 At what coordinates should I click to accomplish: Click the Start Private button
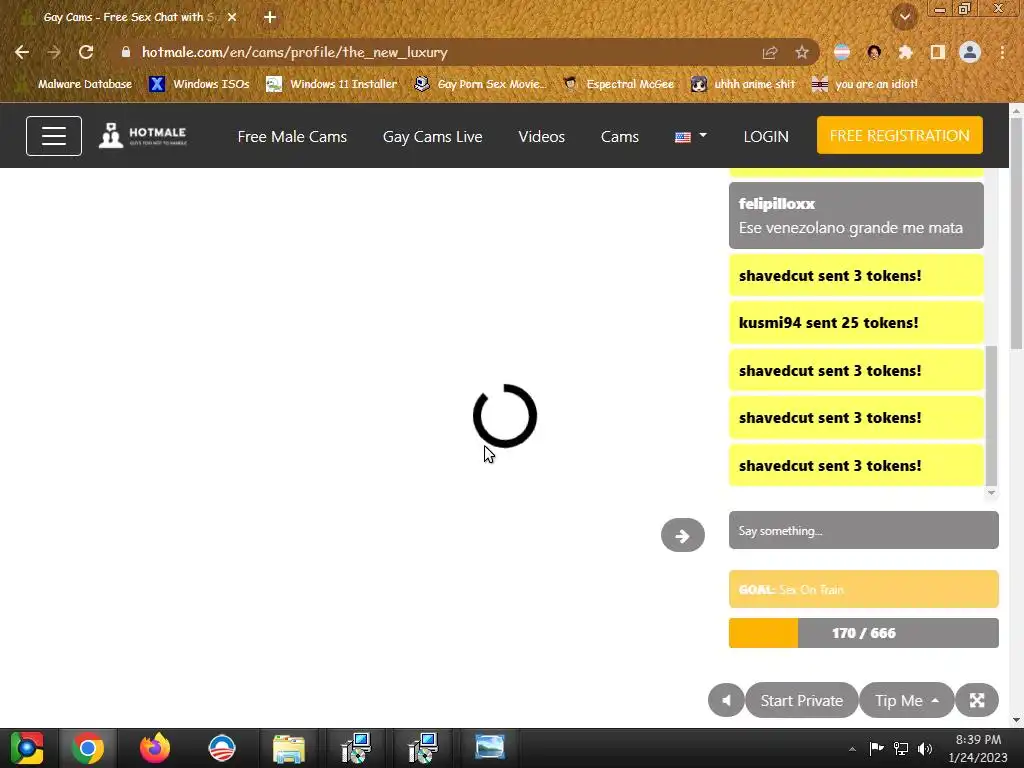[x=801, y=700]
